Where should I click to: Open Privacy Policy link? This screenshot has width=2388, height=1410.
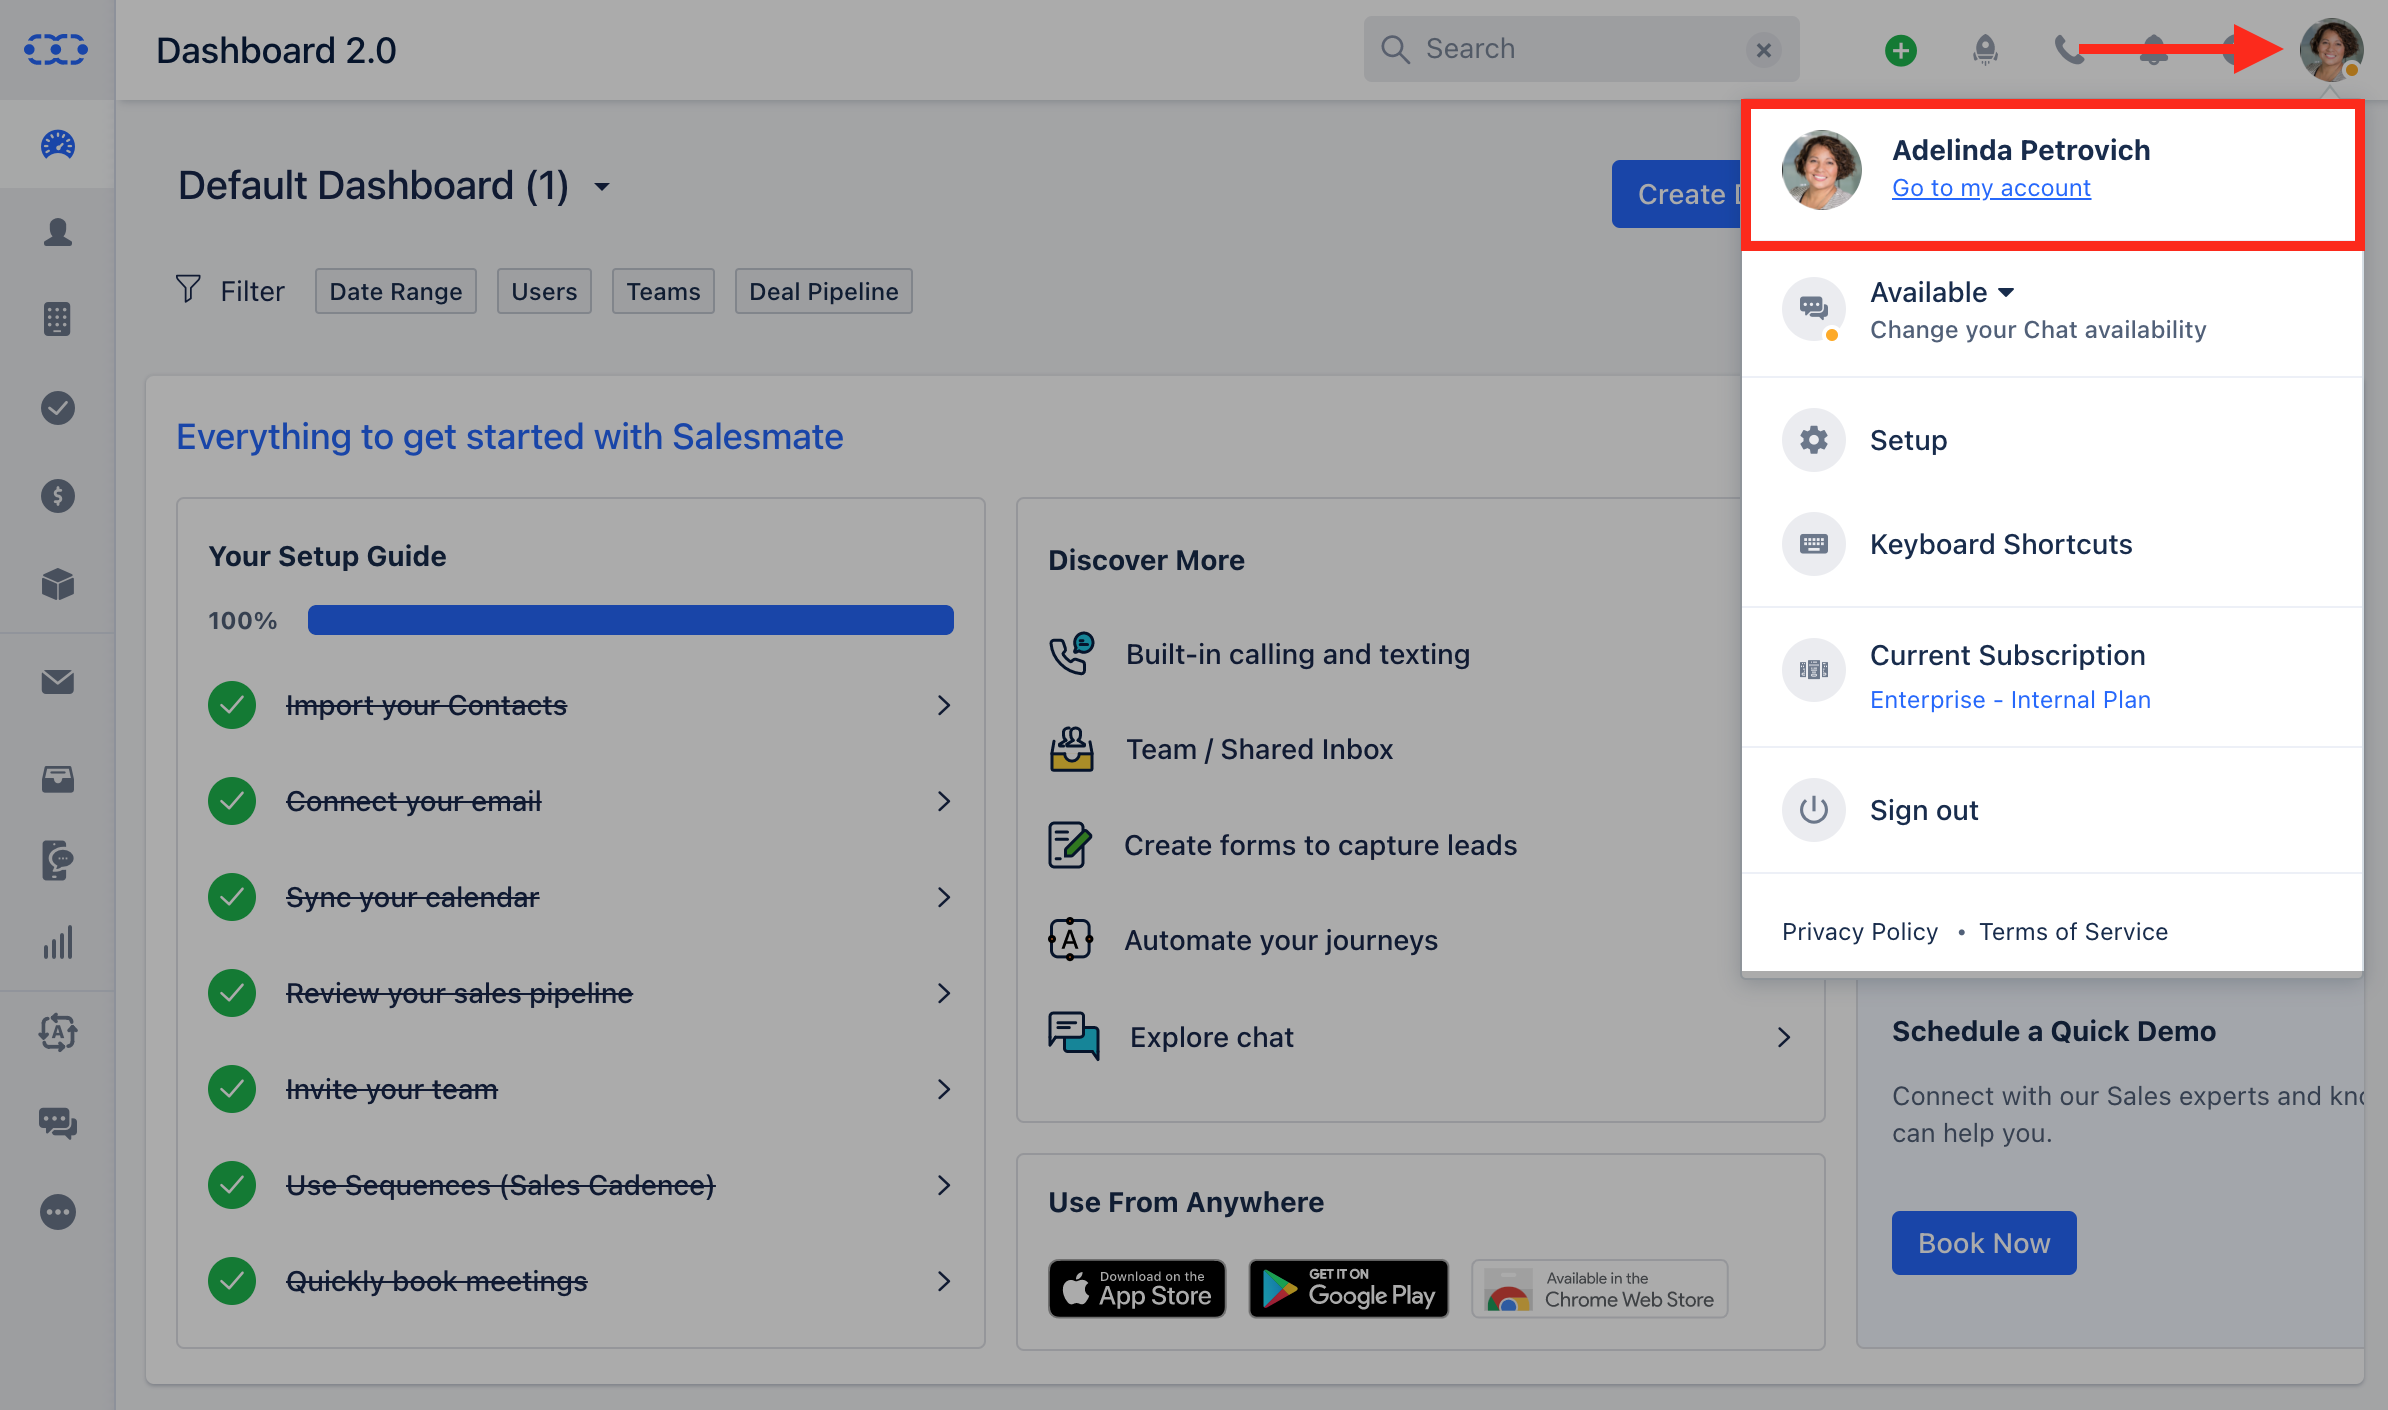(x=1860, y=932)
